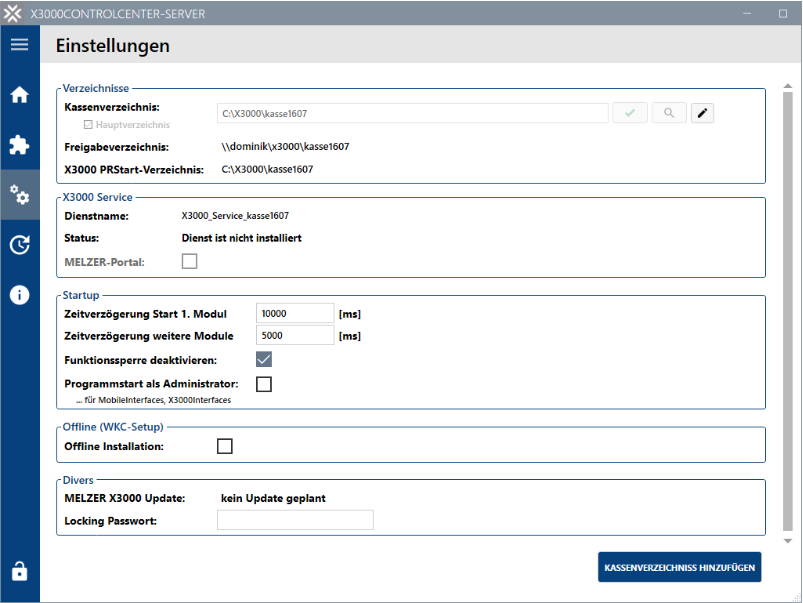This screenshot has height=603, width=803.
Task: Click the scrollbar up arrow
Action: (x=788, y=86)
